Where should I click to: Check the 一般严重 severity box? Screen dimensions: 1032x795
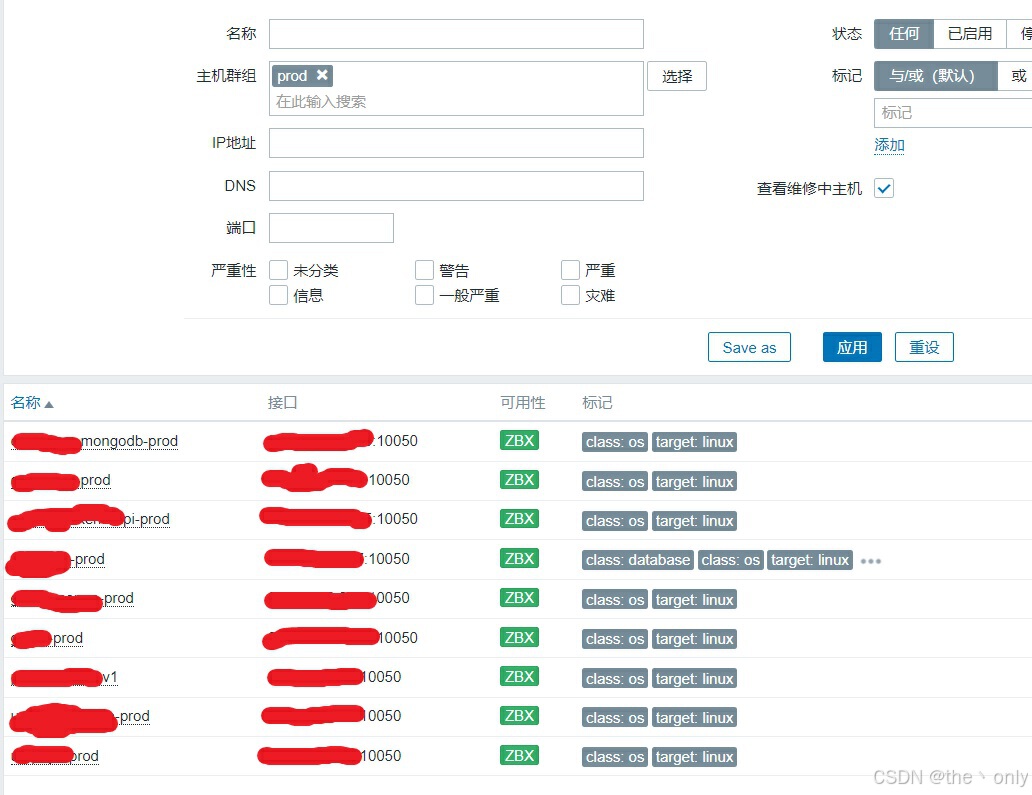coord(425,295)
